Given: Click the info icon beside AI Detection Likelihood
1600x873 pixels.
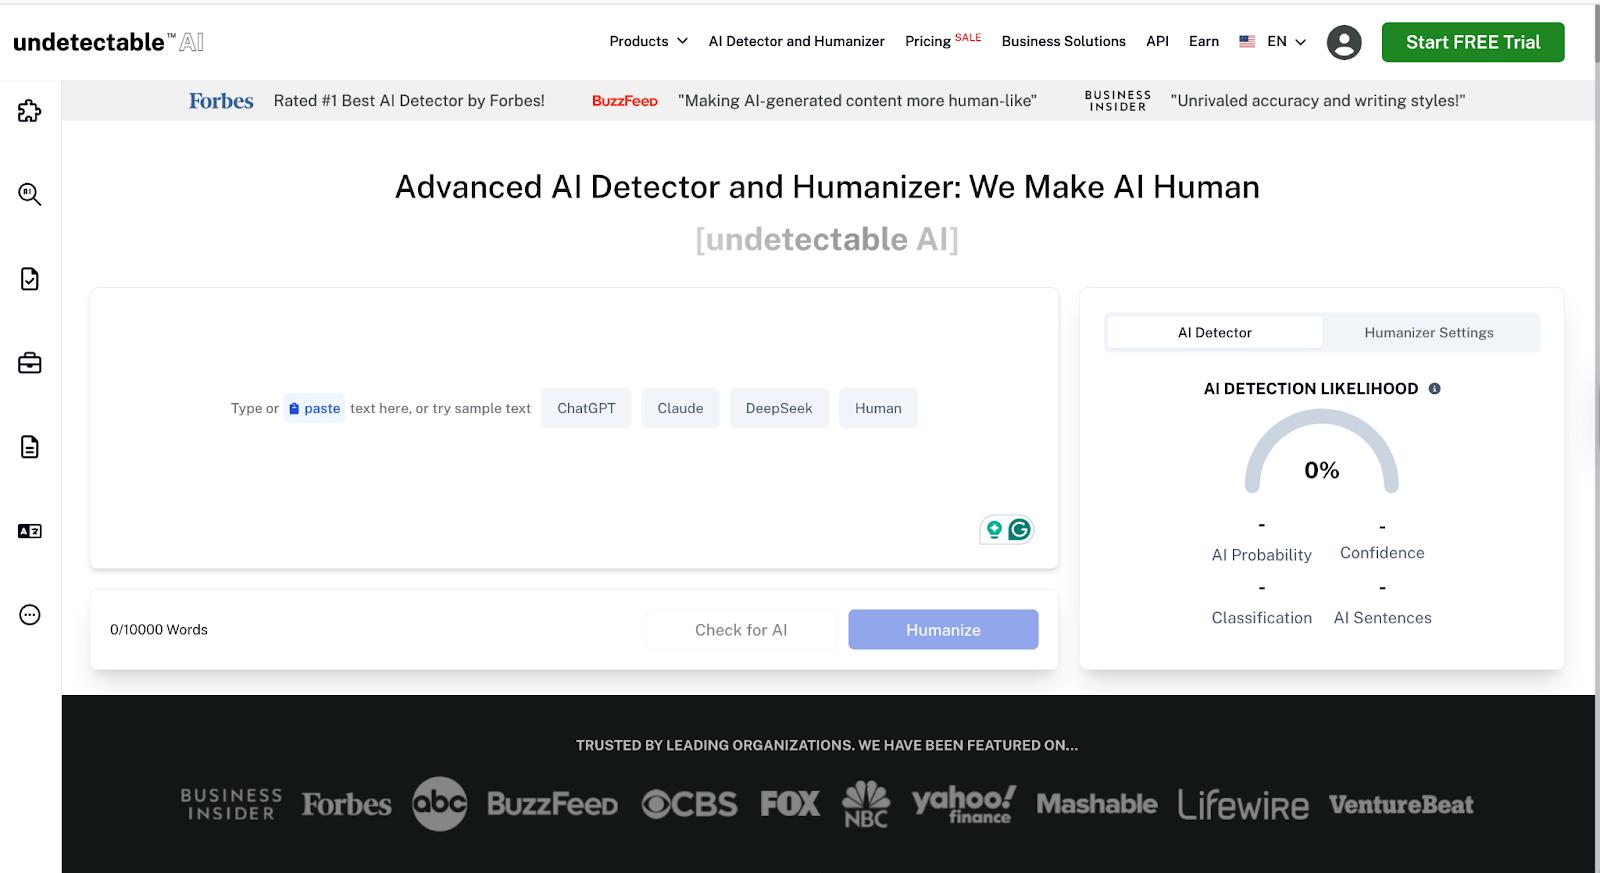Looking at the screenshot, I should coord(1434,389).
